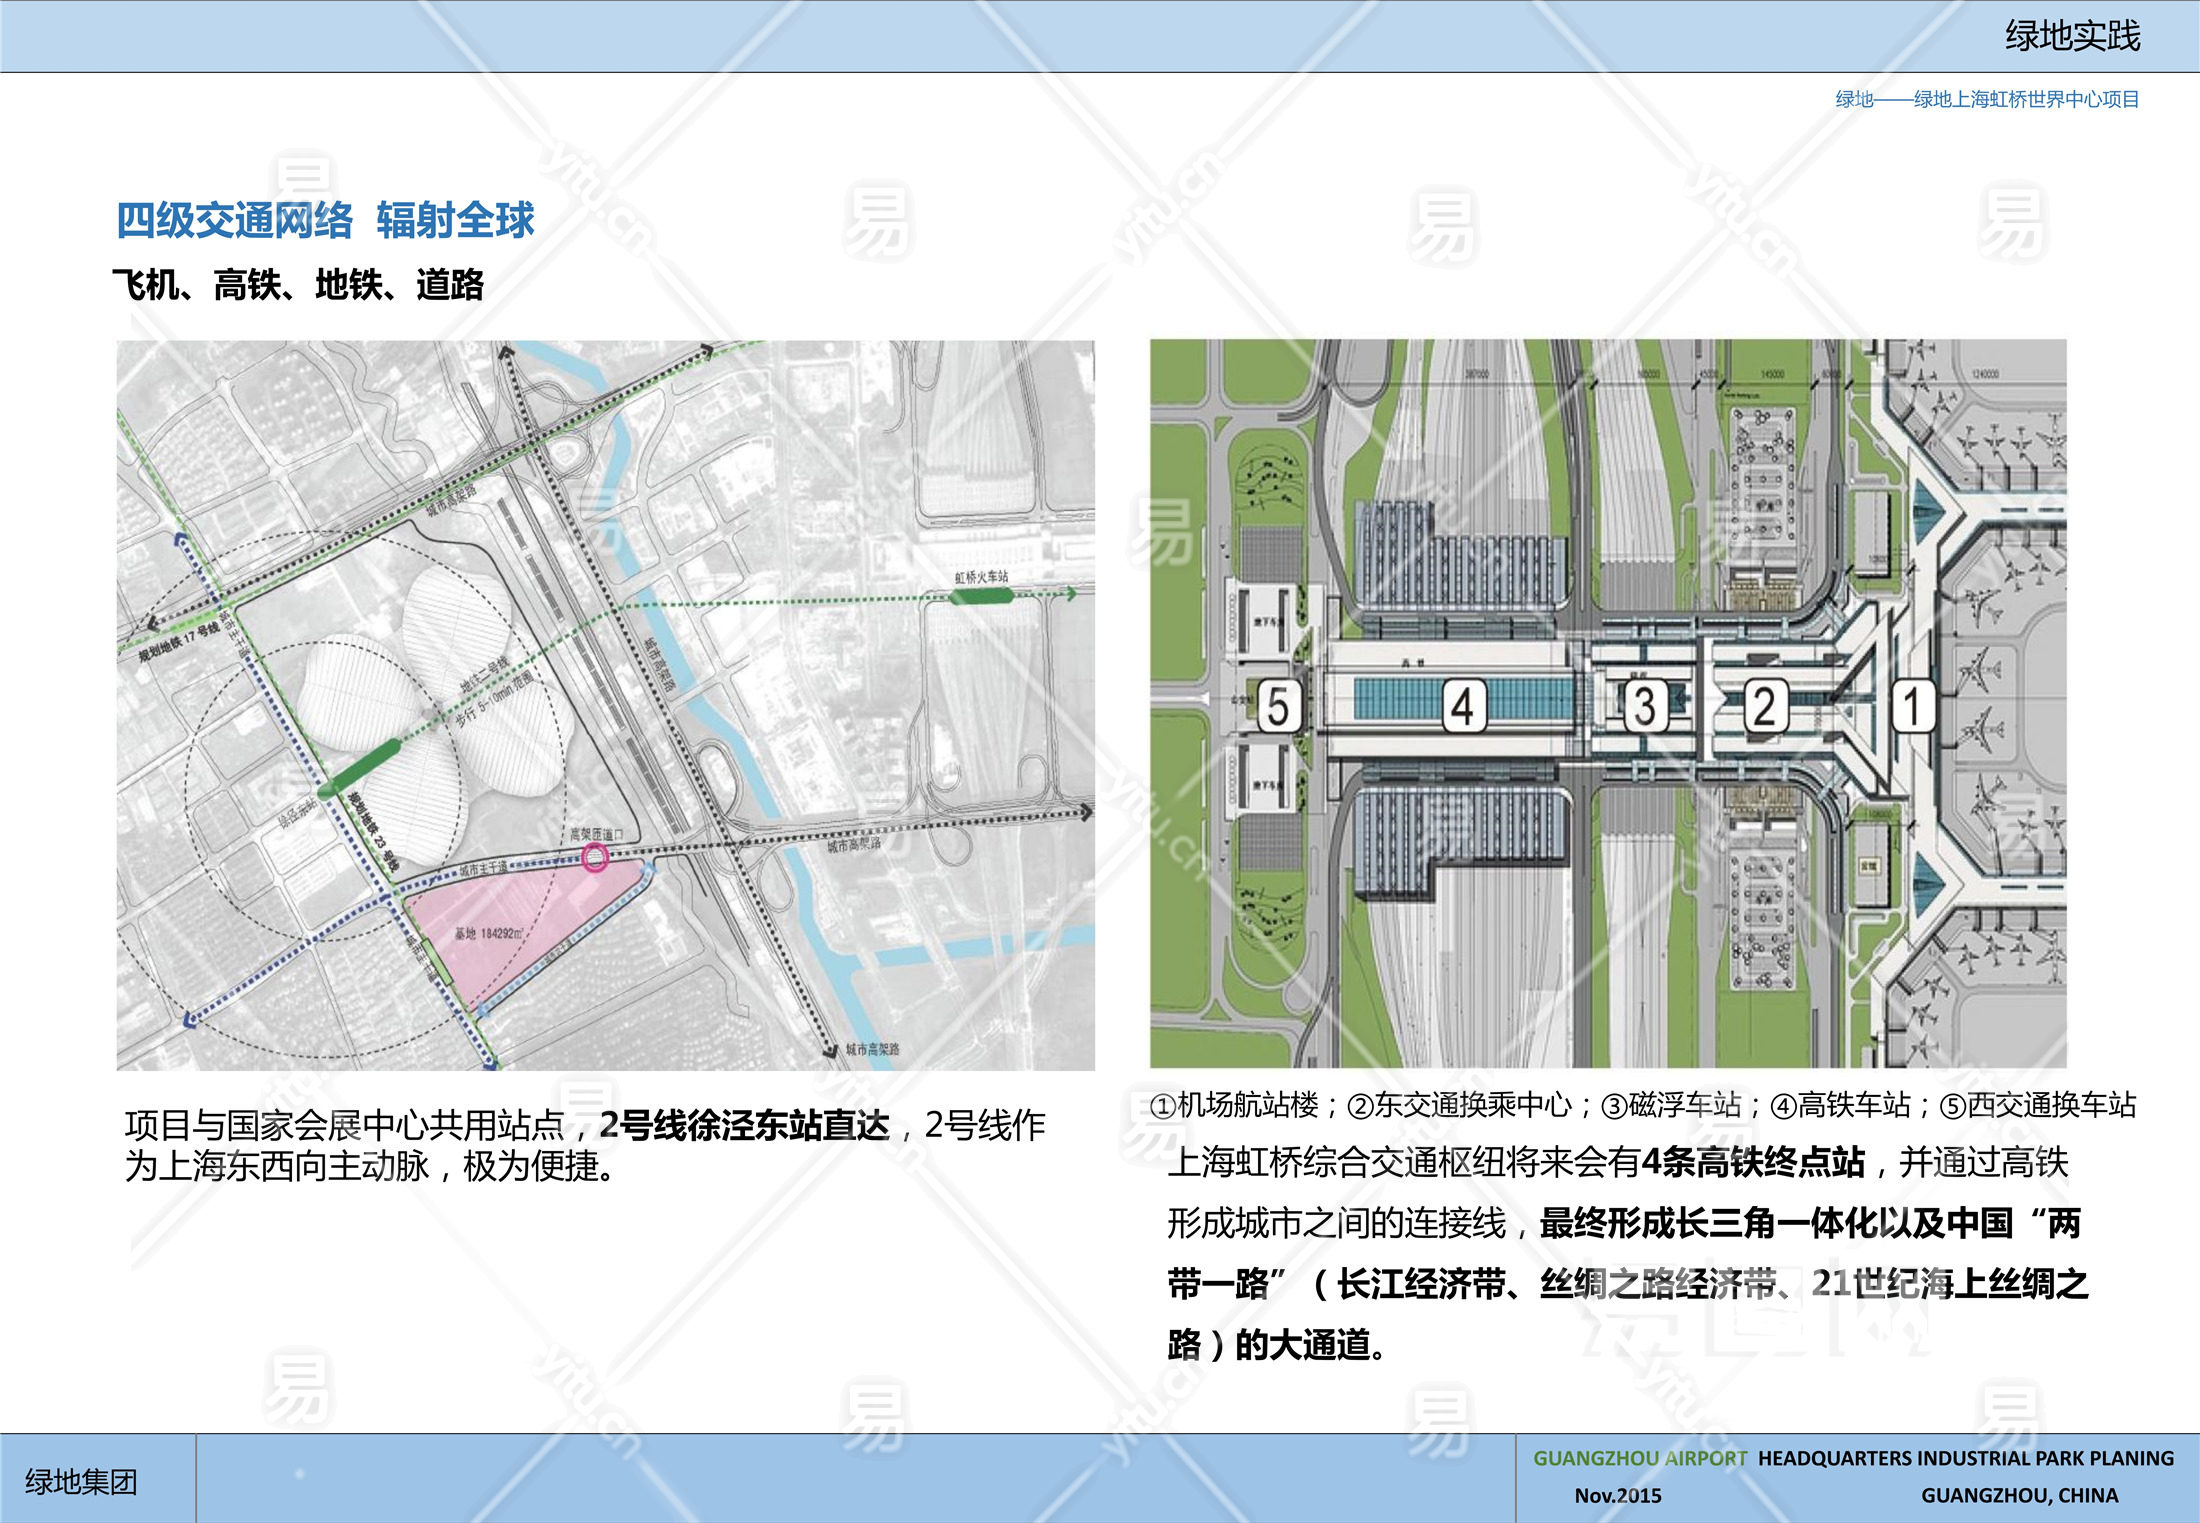Click the pink circle elevated ramp marker
The height and width of the screenshot is (1523, 2200).
click(595, 856)
